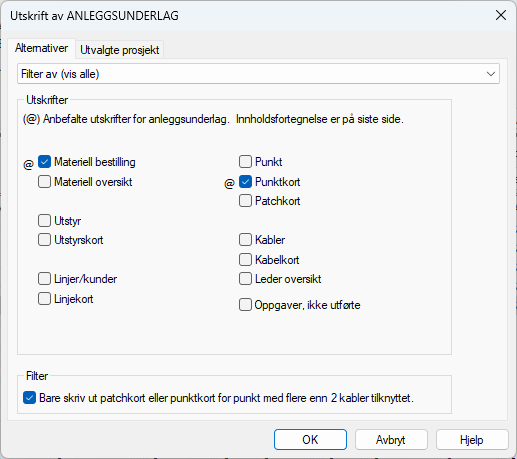Tick the Utstyr checkbox
The height and width of the screenshot is (459, 517).
pyautogui.click(x=44, y=220)
